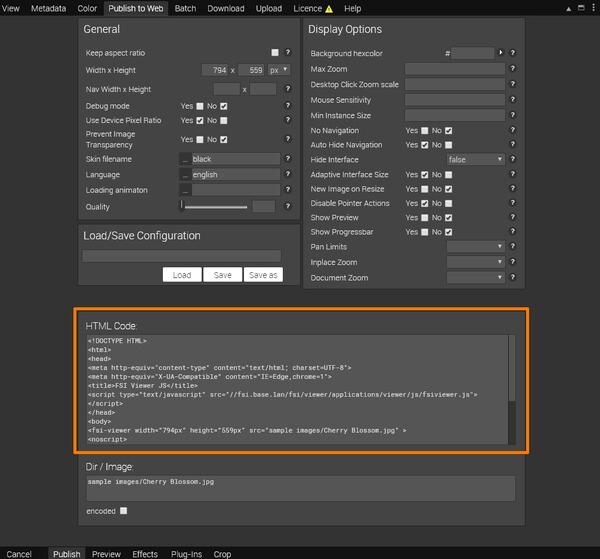This screenshot has height=559, width=600.
Task: Click Cancel in the bottom bar
Action: (x=19, y=554)
